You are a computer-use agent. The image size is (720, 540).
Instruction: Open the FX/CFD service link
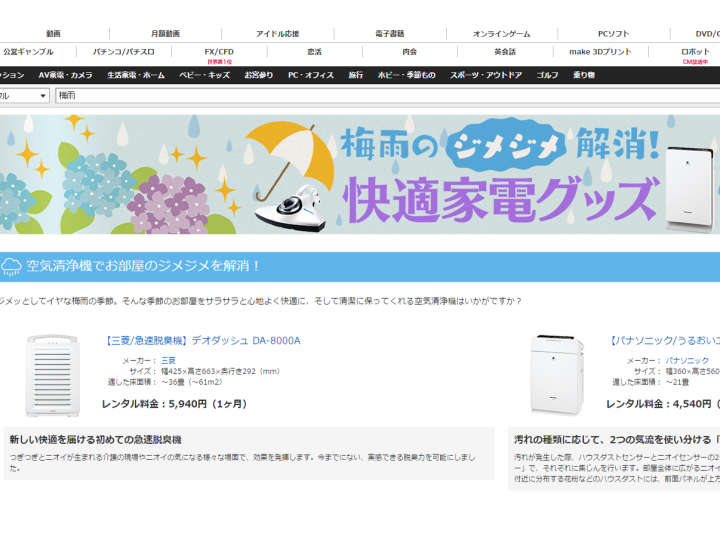click(219, 51)
